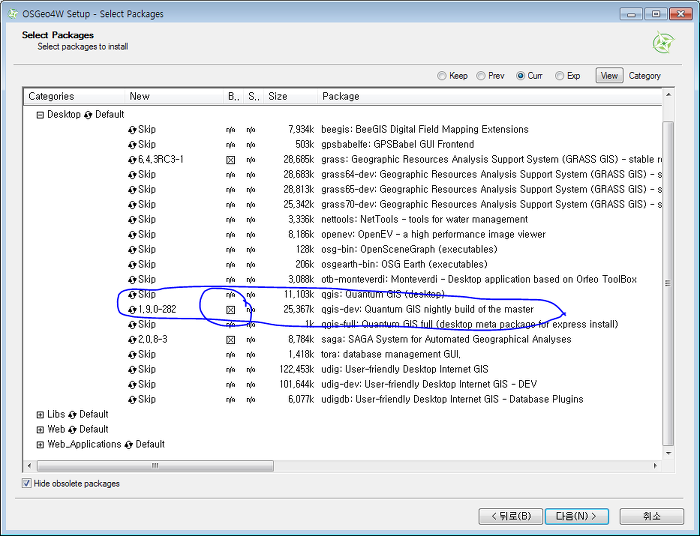Image resolution: width=700 pixels, height=536 pixels.
Task: Click the openev image viewer description text
Action: 433,234
